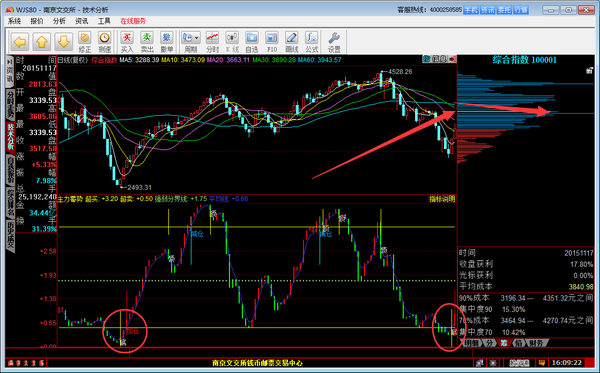600x373 pixels.
Task: Open 设置 wrench settings icon
Action: (334, 42)
